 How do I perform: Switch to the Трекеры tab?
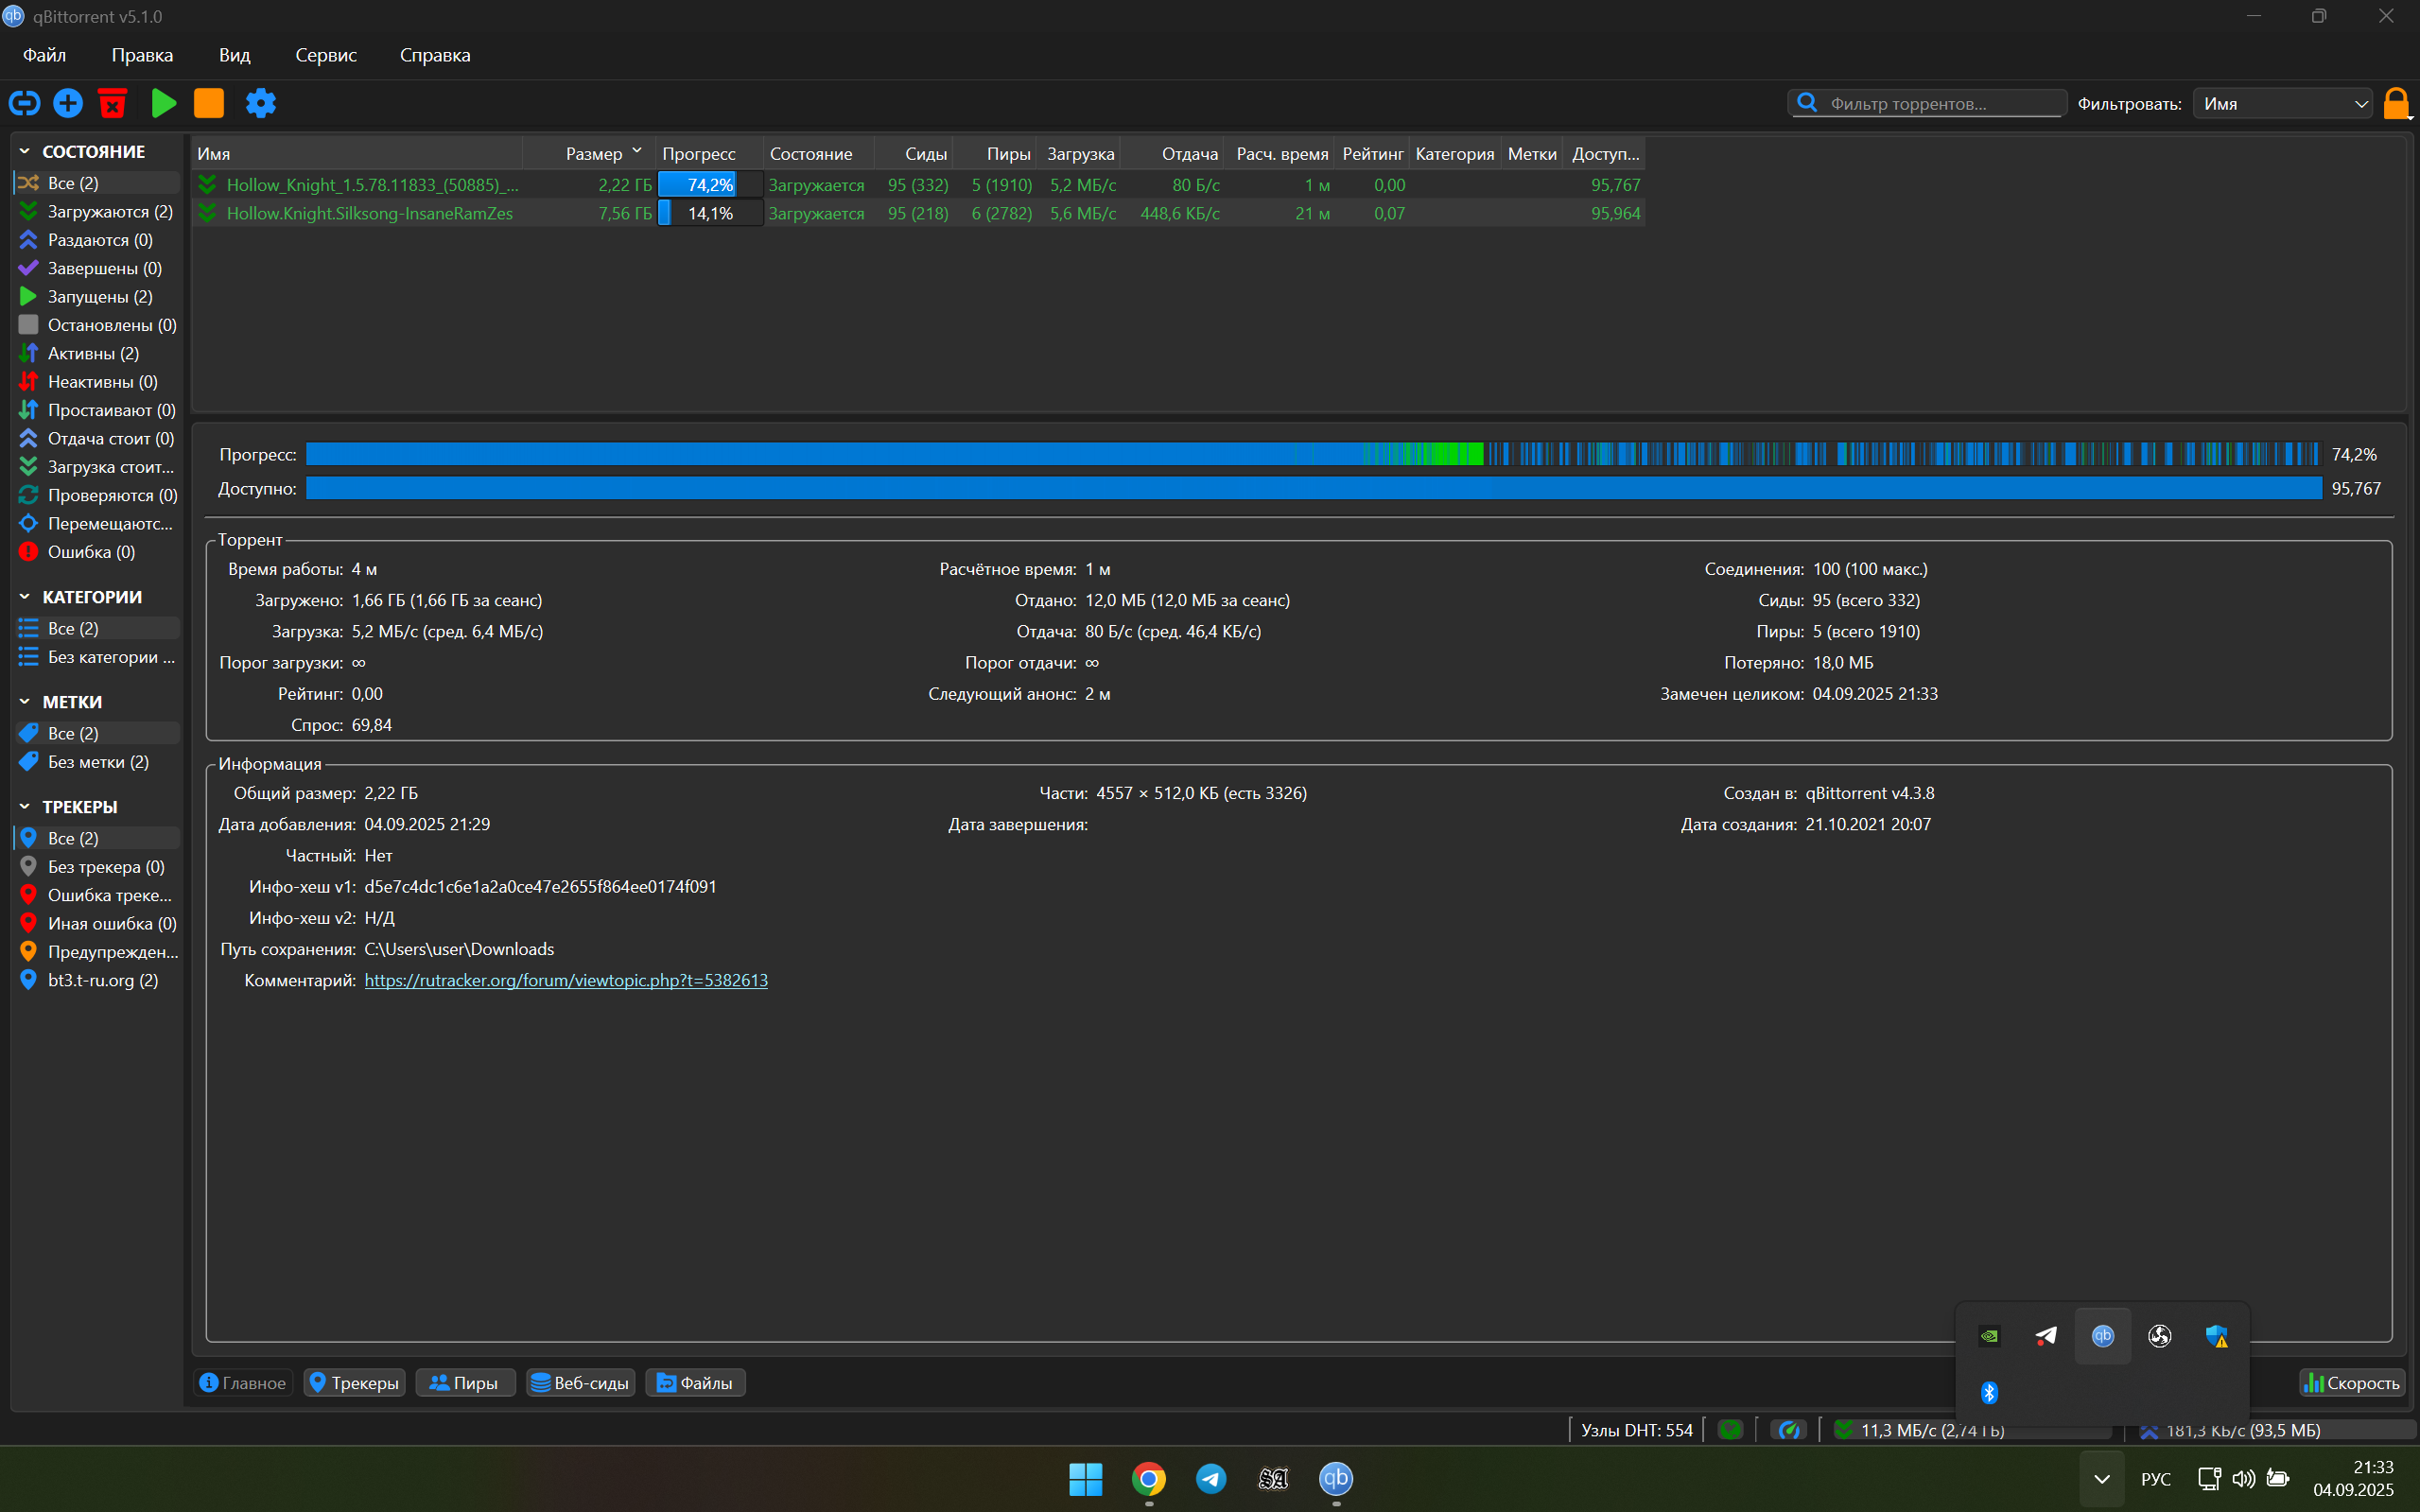tap(355, 1383)
